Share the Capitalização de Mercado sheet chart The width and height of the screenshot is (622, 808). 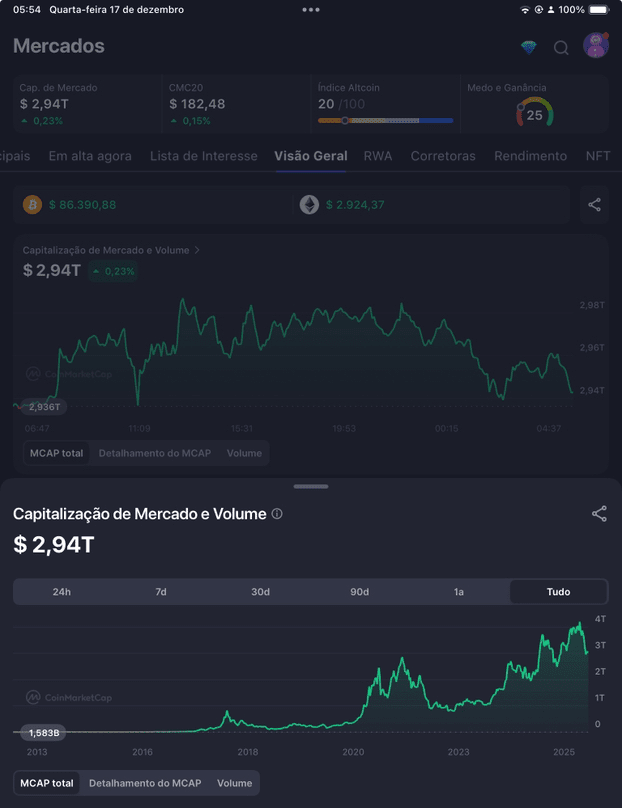599,514
